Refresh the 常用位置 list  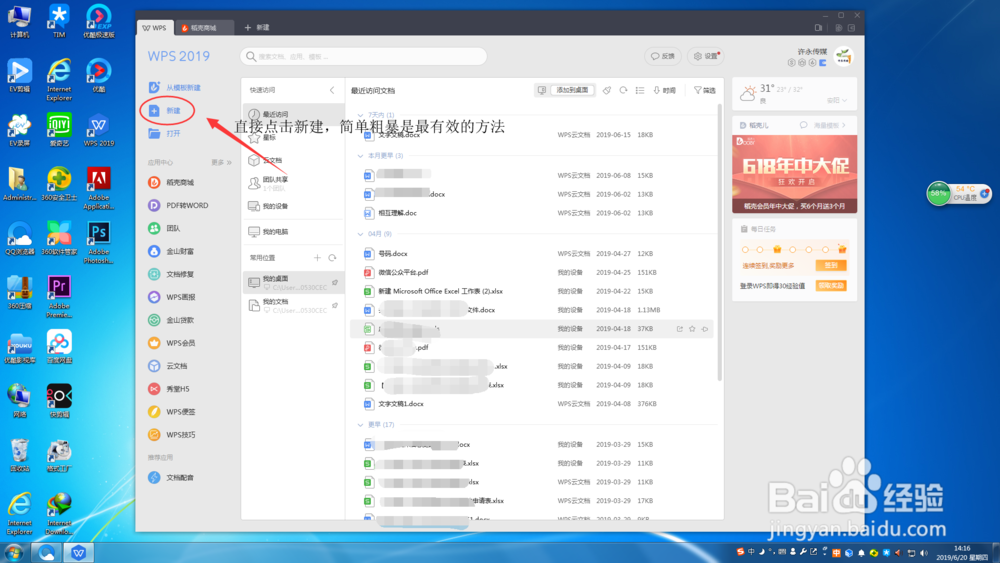pyautogui.click(x=332, y=258)
